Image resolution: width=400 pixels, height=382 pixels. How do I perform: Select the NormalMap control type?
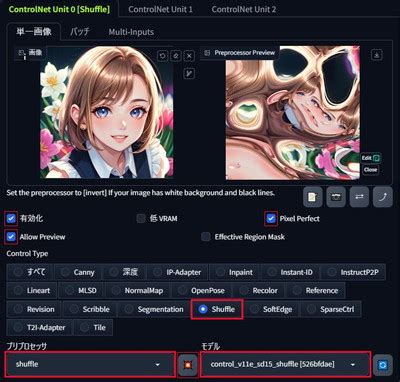click(138, 290)
